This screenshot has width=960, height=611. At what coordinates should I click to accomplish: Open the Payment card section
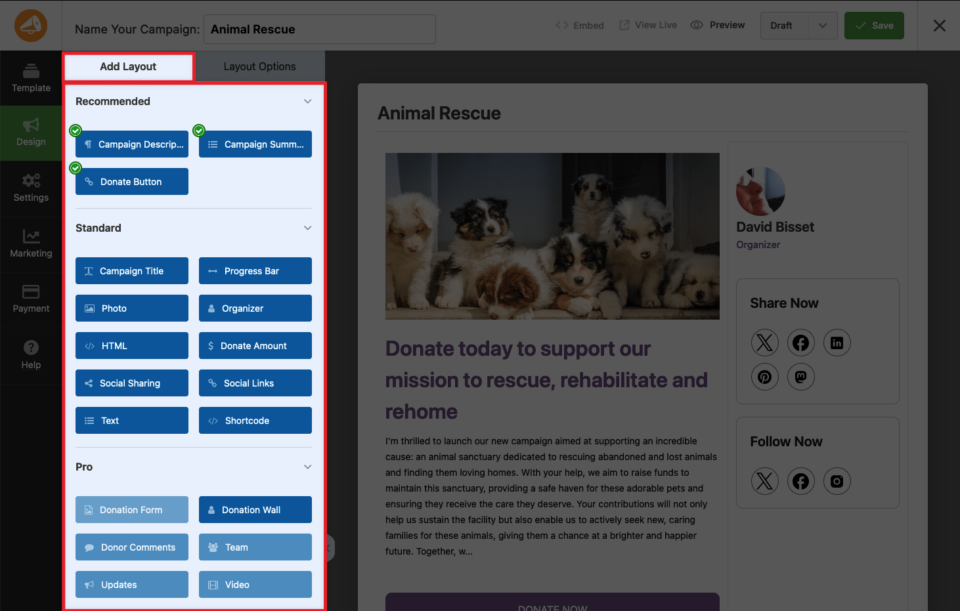(x=31, y=299)
